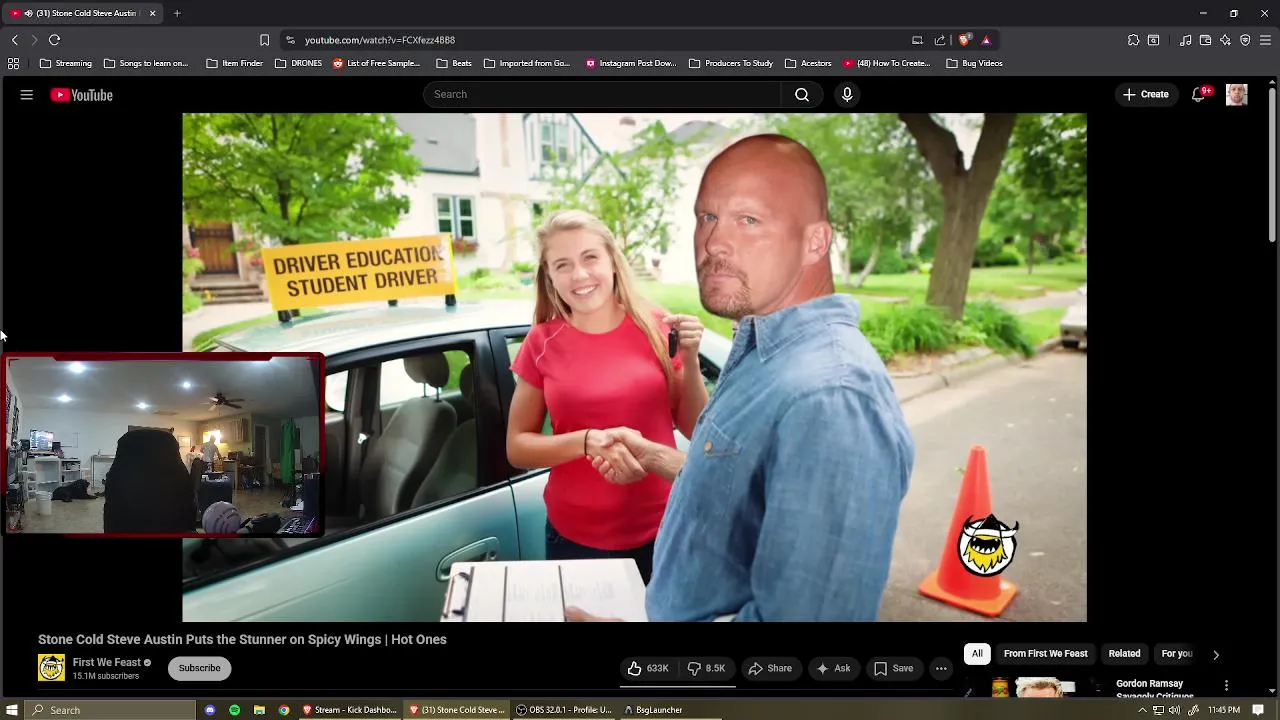Screen dimensions: 1280x720
Task: Reload the page in browser
Action: pos(54,40)
